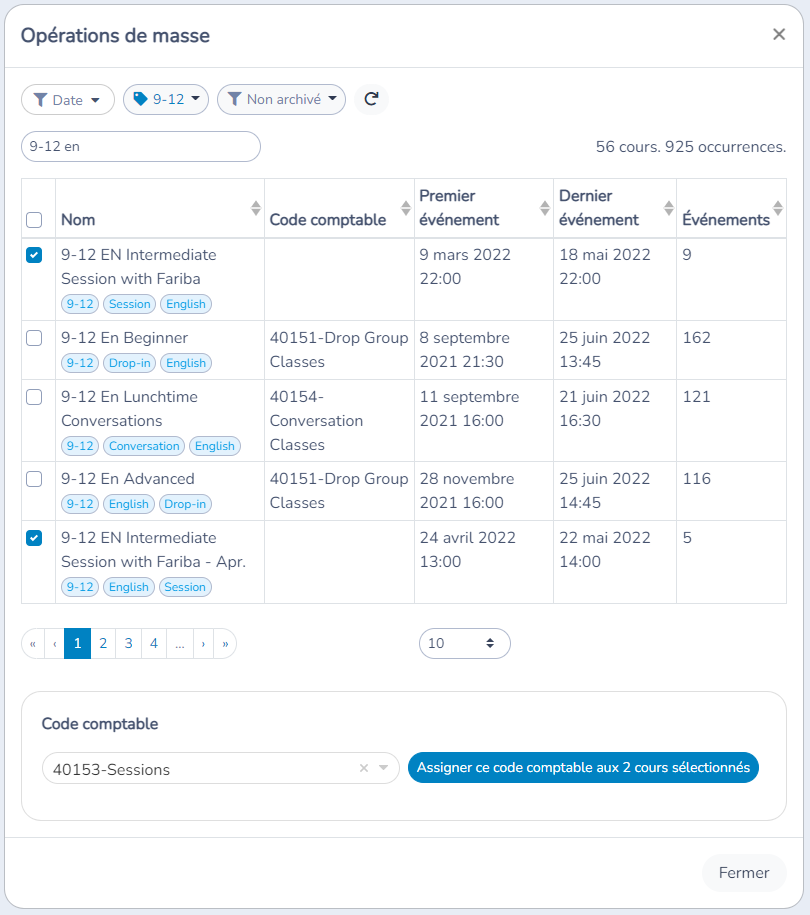Assign accounting code to 2 selected courses

[x=583, y=767]
